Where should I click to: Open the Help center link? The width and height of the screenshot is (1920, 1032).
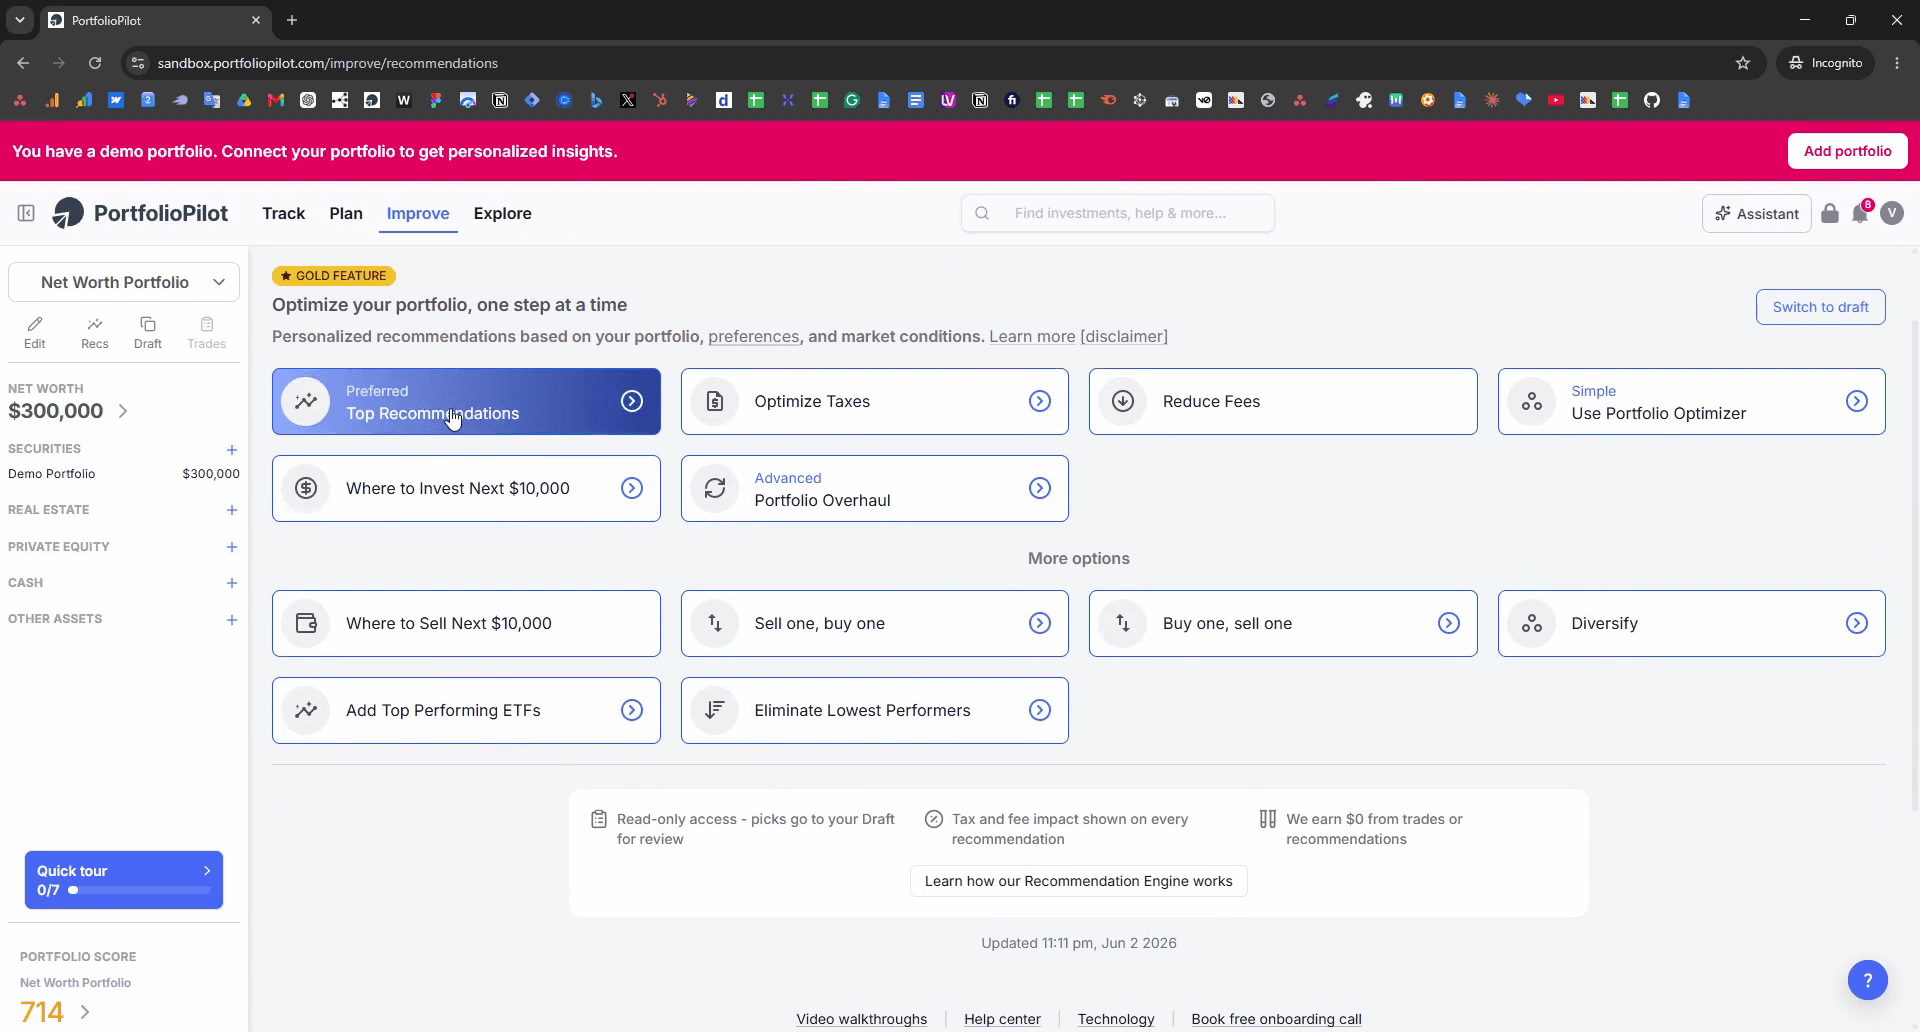pos(1002,1019)
